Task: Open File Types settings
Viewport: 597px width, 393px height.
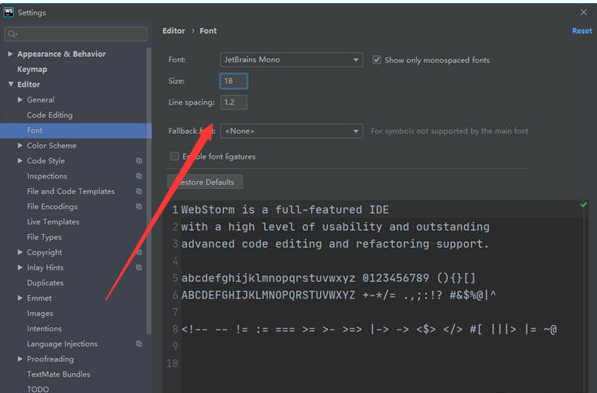Action: click(44, 237)
